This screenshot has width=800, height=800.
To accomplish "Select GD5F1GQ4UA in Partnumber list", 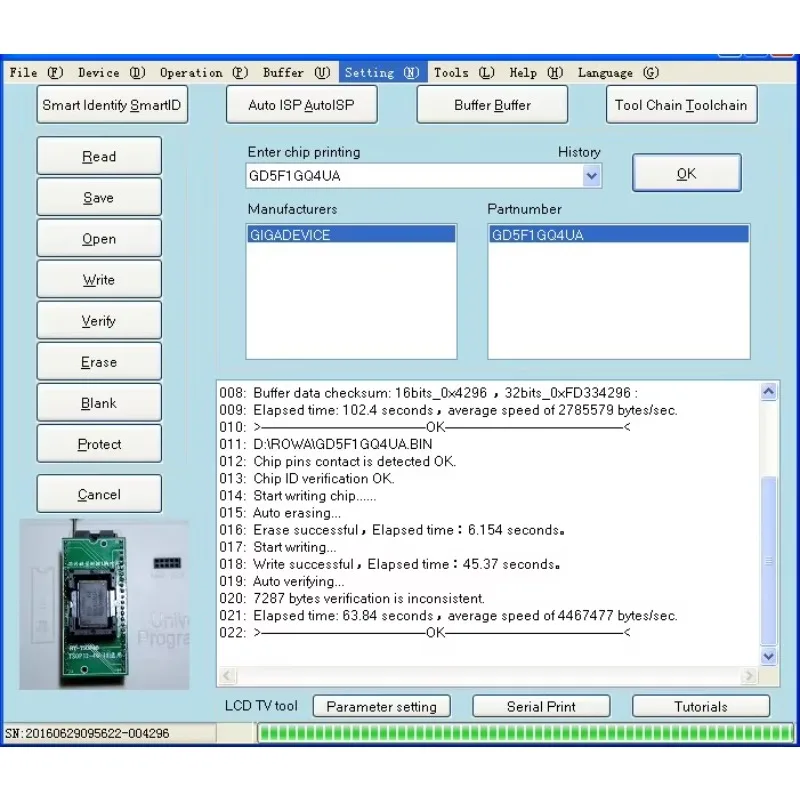I will 618,235.
